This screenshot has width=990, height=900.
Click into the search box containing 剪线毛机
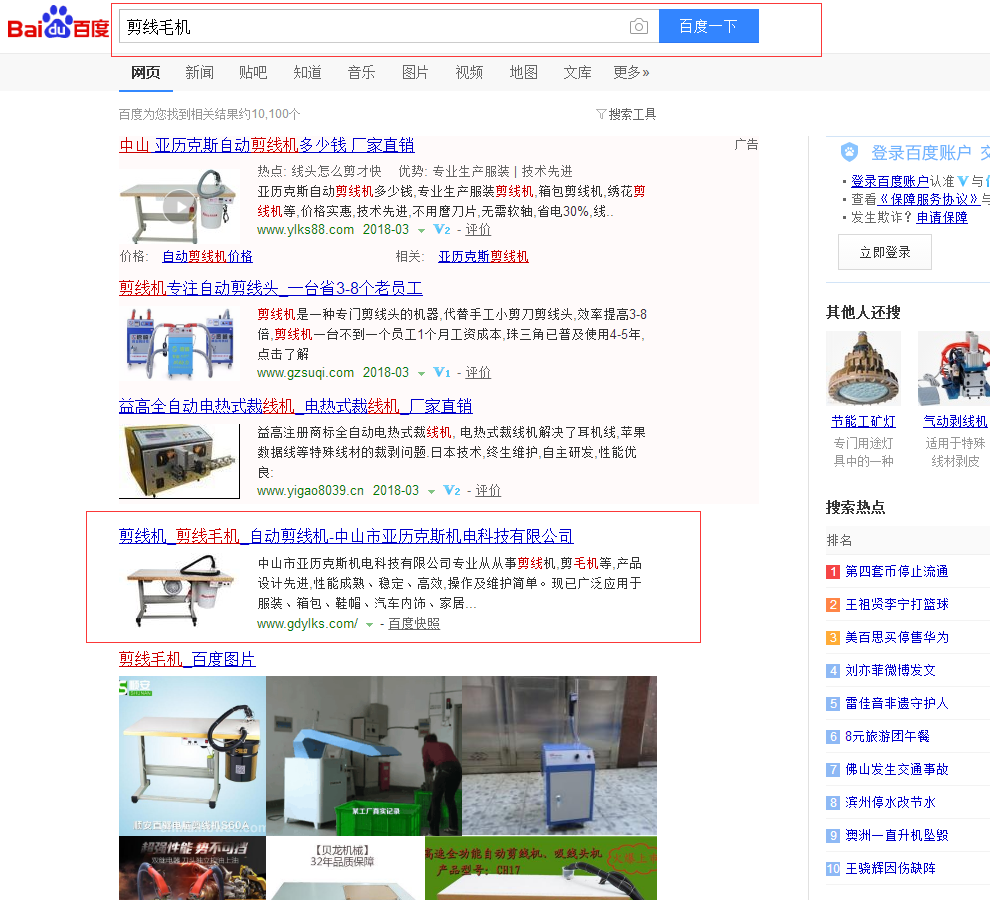[x=370, y=27]
